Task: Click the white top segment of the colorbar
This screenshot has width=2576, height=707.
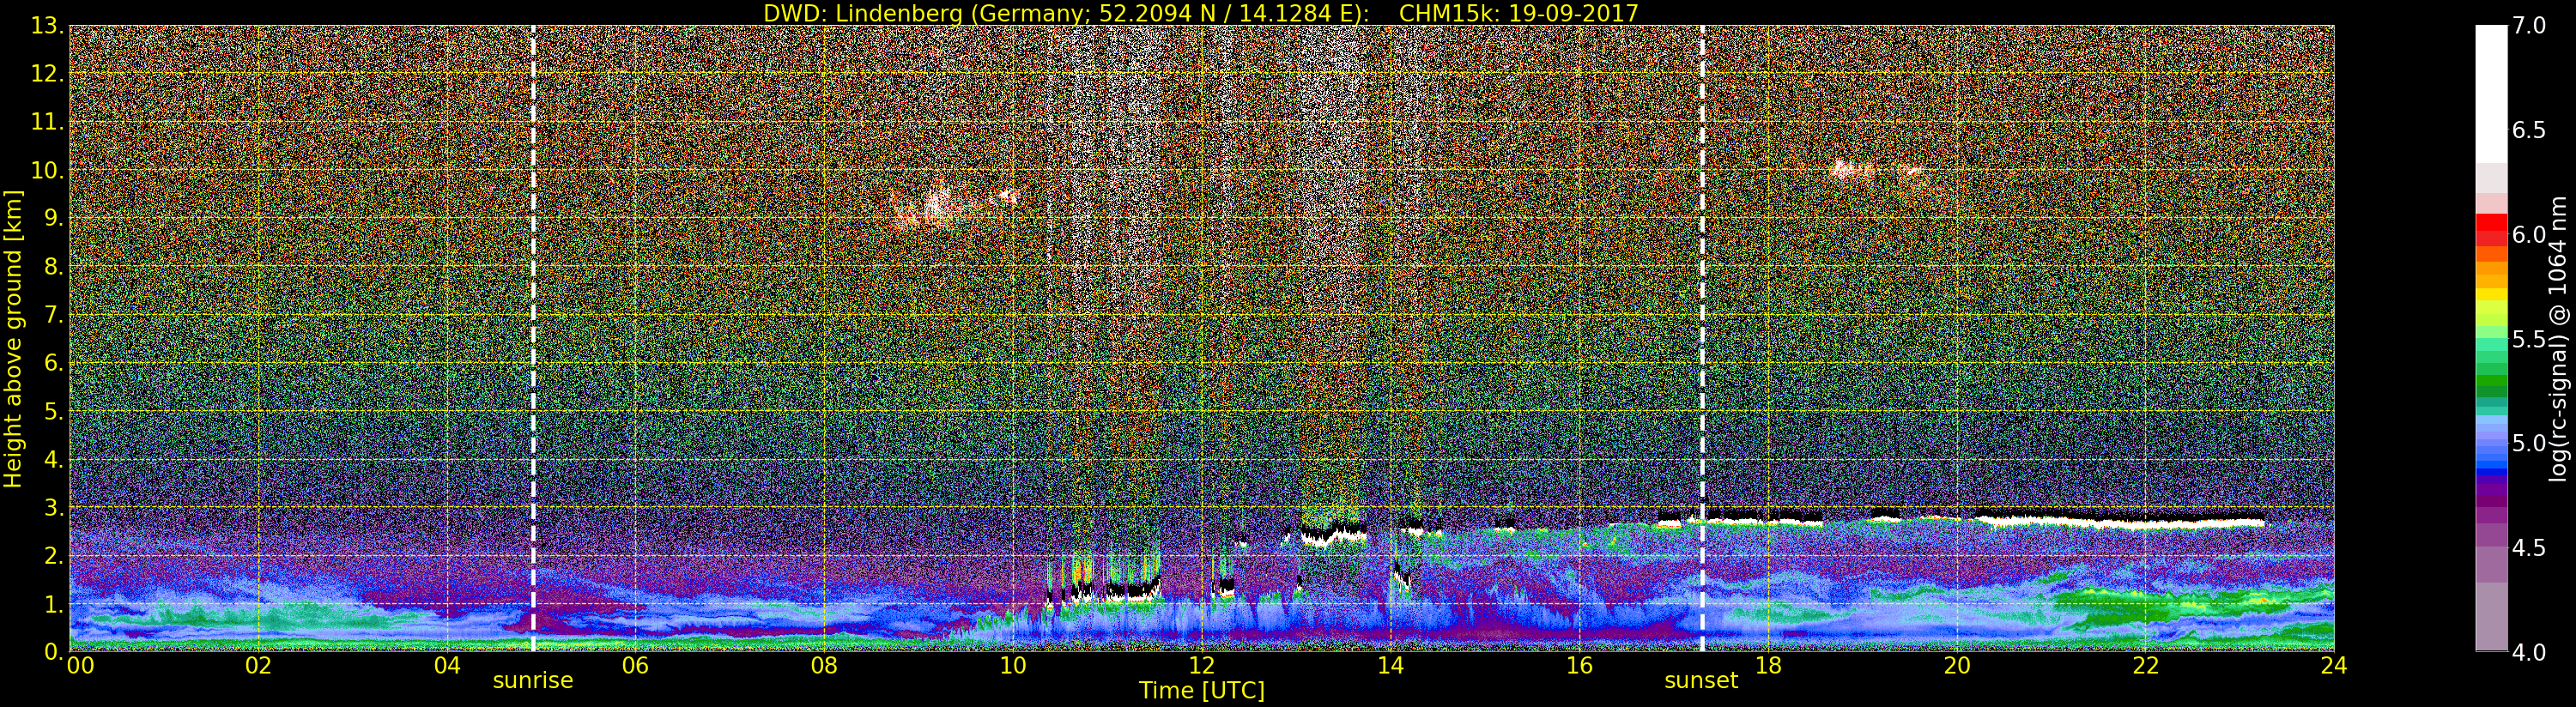Action: tap(2491, 95)
